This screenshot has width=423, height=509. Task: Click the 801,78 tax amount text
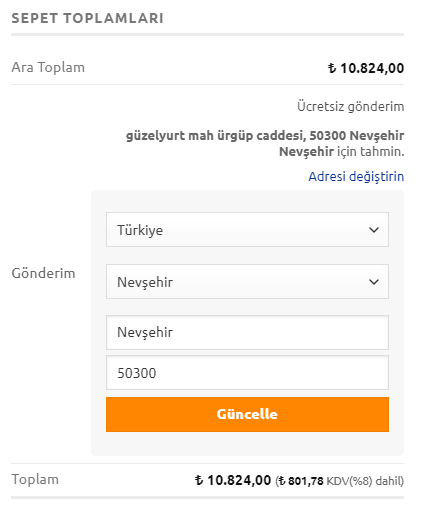click(306, 481)
